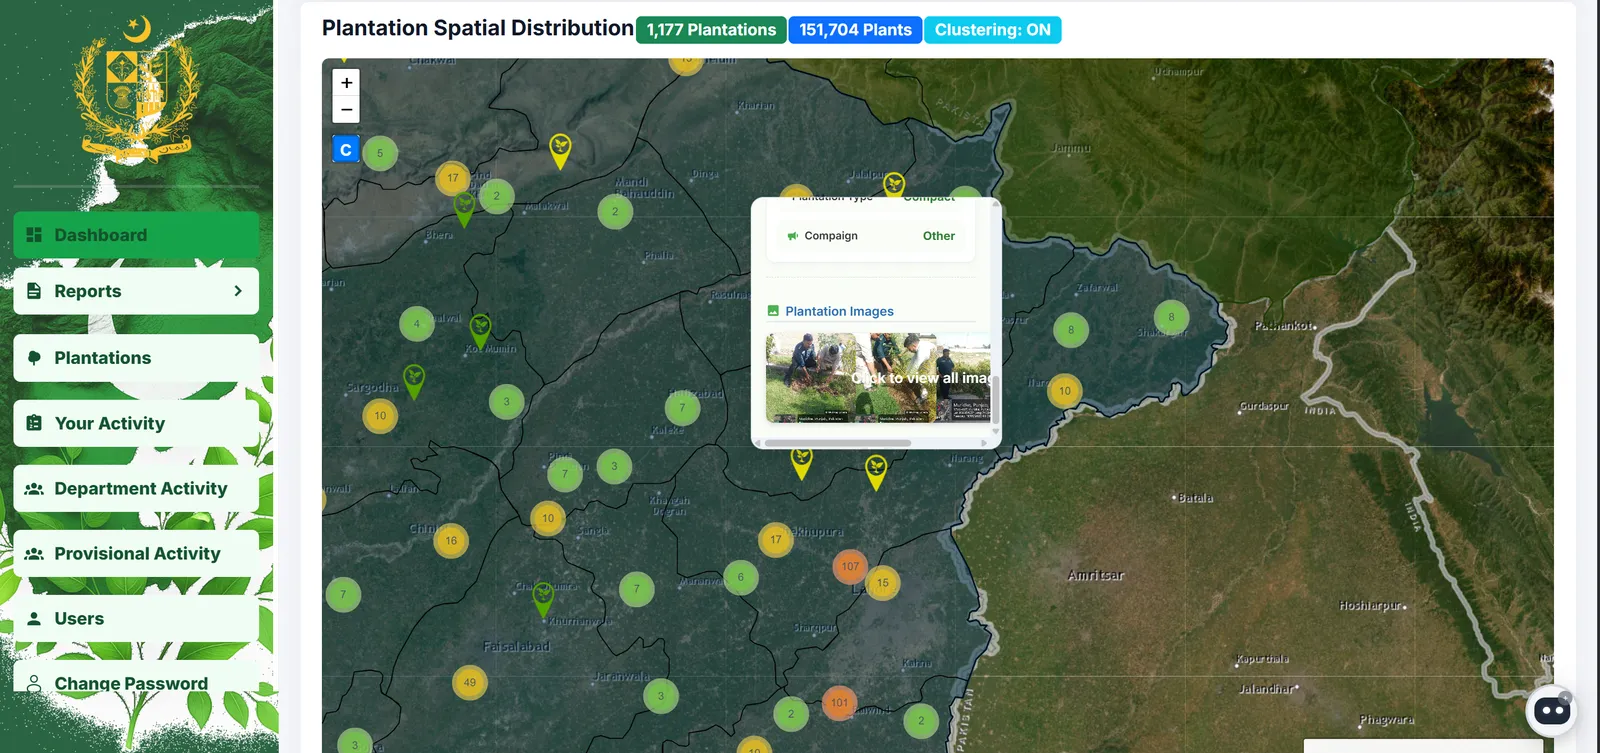Click the Plantation Spatial Distribution title
Viewport: 1600px width, 753px height.
point(478,28)
